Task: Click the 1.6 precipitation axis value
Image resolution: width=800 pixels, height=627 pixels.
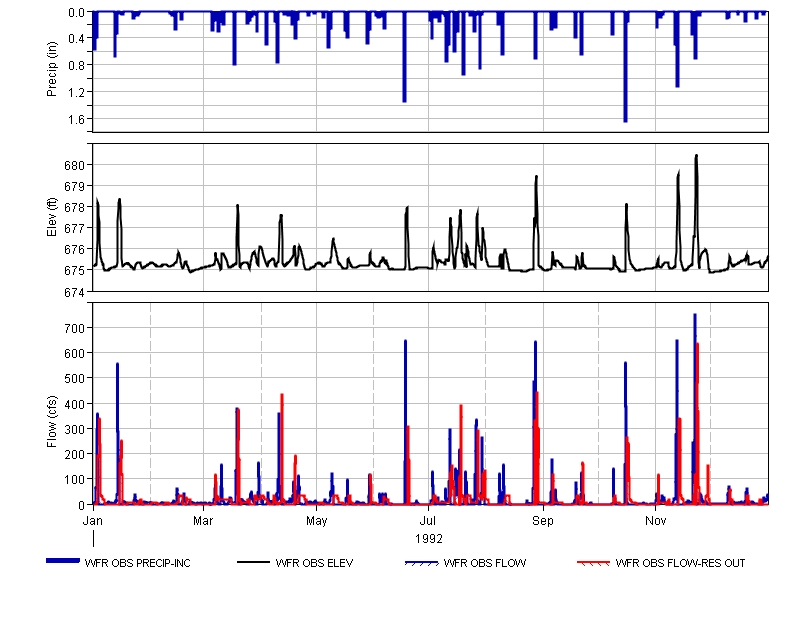Action: click(77, 119)
